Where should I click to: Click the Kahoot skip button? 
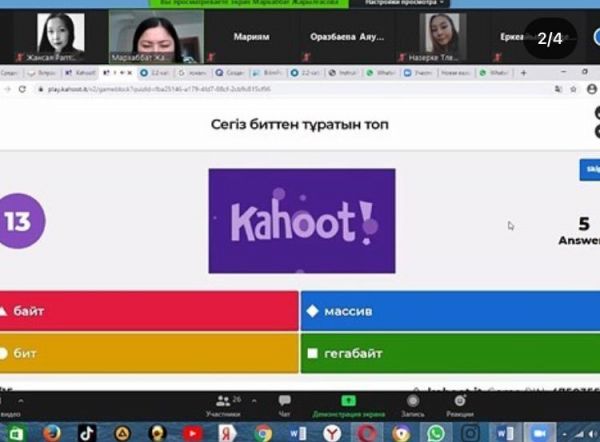point(589,169)
